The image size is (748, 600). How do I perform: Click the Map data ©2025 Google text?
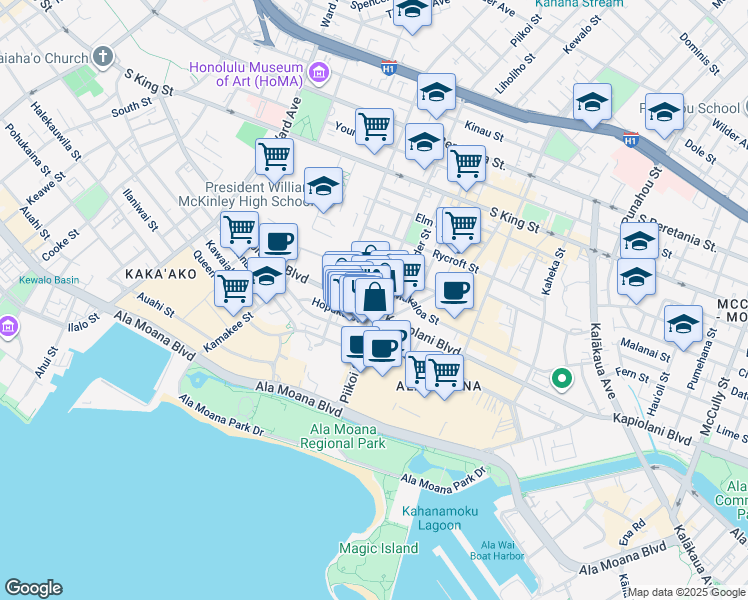685,592
